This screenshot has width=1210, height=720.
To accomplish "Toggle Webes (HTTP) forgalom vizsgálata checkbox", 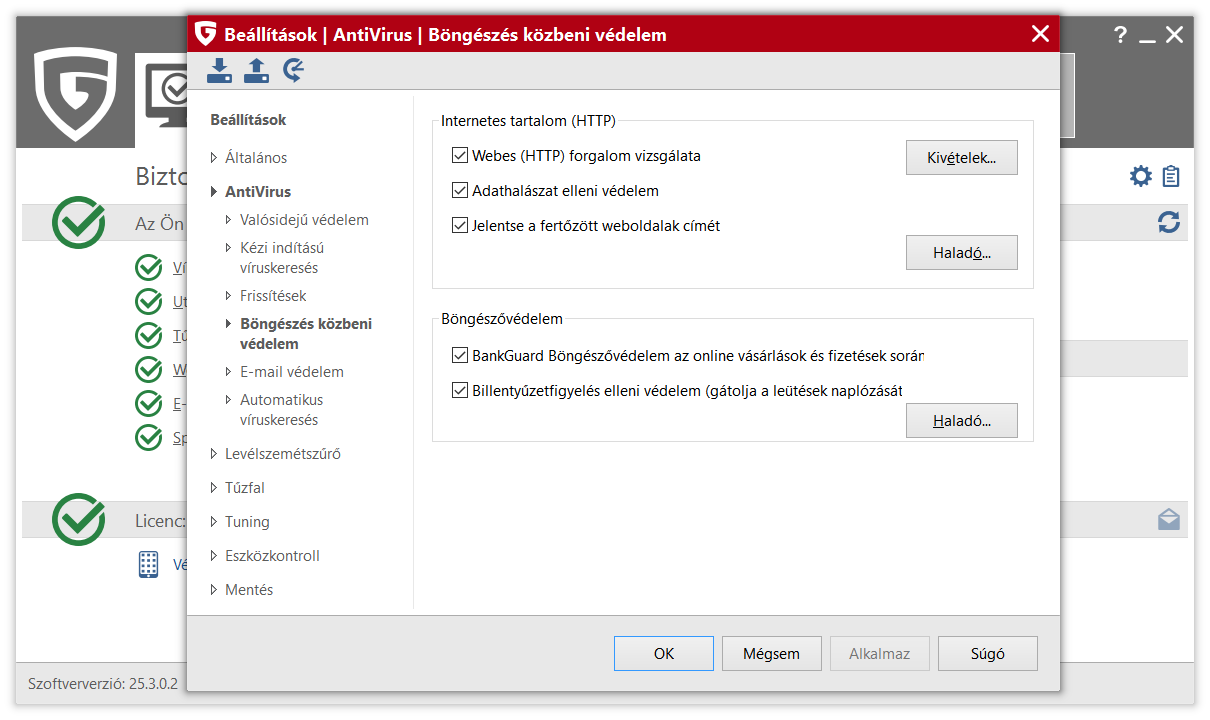I will click(x=460, y=156).
